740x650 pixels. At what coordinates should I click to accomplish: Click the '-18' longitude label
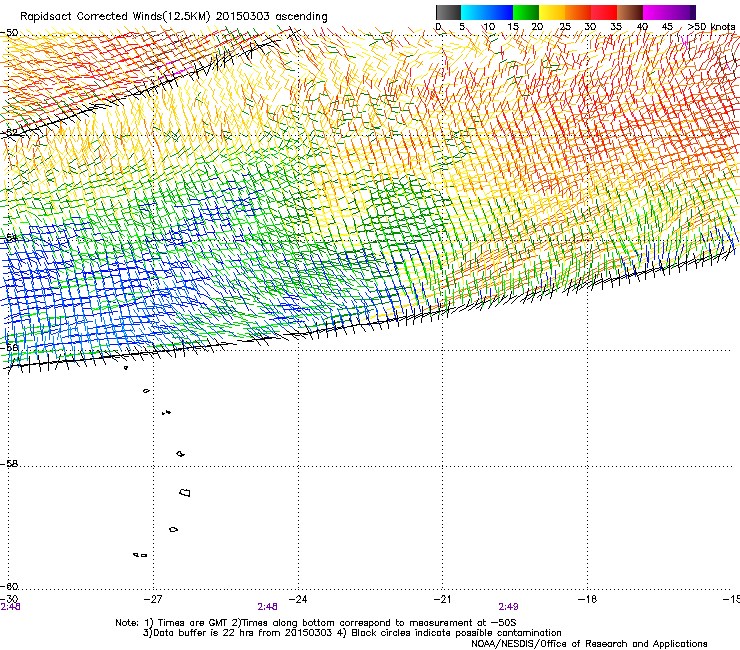click(x=587, y=599)
